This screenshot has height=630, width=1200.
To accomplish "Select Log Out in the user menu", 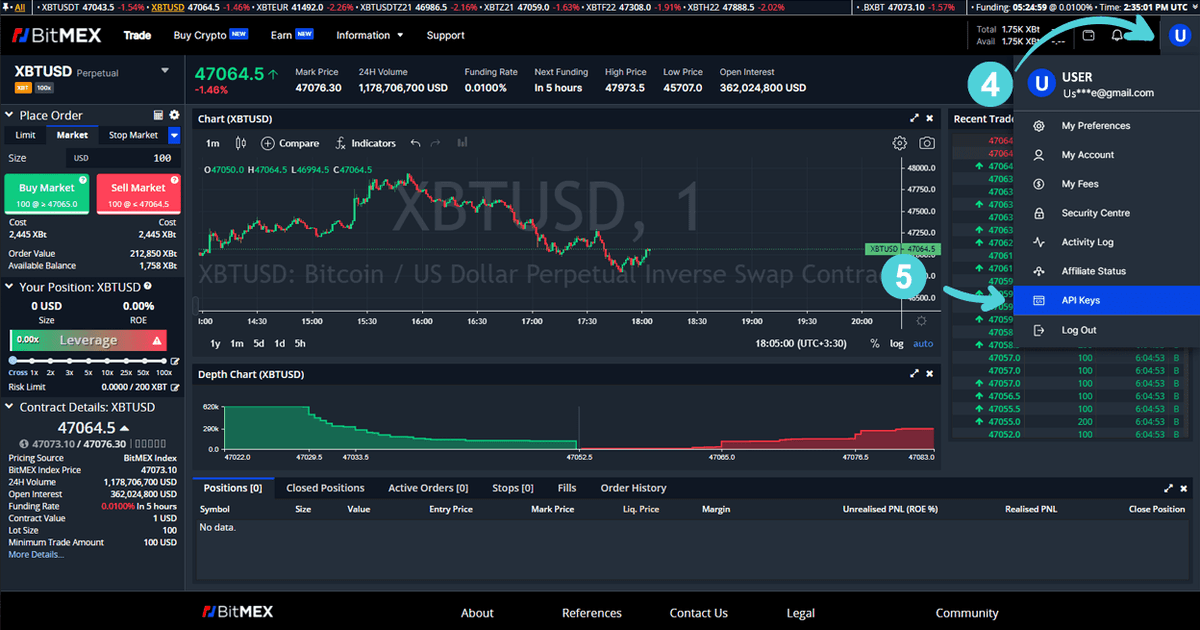I will pyautogui.click(x=1107, y=330).
